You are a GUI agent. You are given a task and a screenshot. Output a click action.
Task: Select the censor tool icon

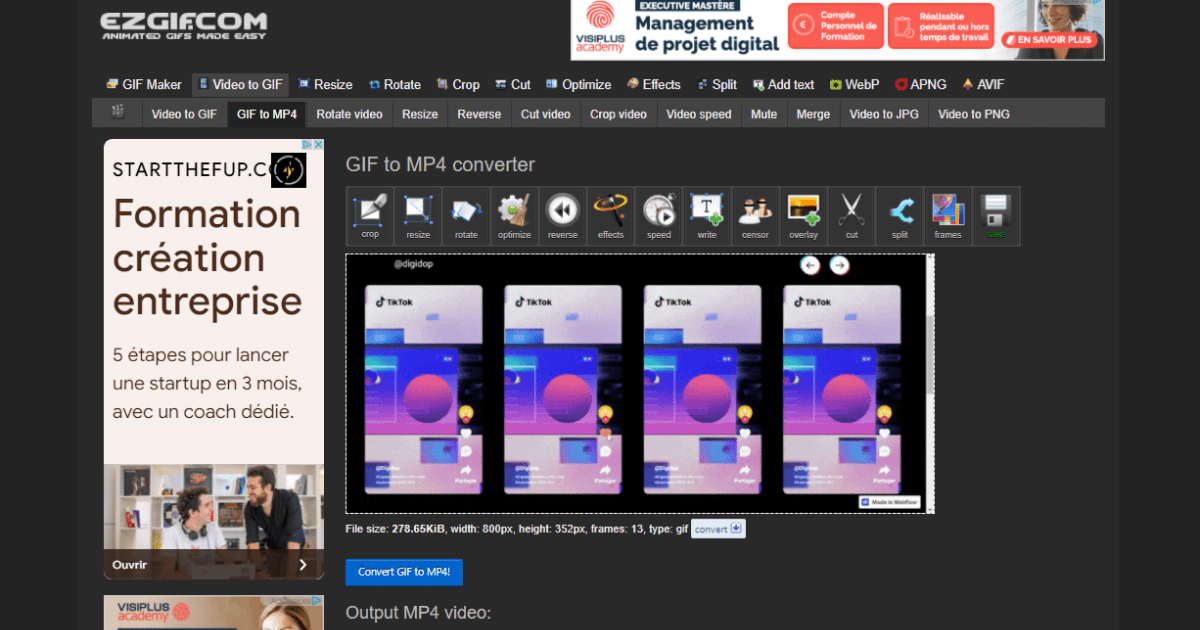pyautogui.click(x=755, y=216)
